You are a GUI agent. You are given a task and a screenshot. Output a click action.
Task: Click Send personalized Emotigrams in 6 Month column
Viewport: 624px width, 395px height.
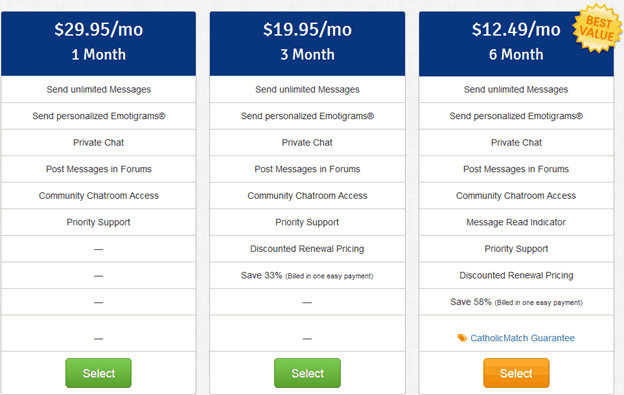coord(516,116)
